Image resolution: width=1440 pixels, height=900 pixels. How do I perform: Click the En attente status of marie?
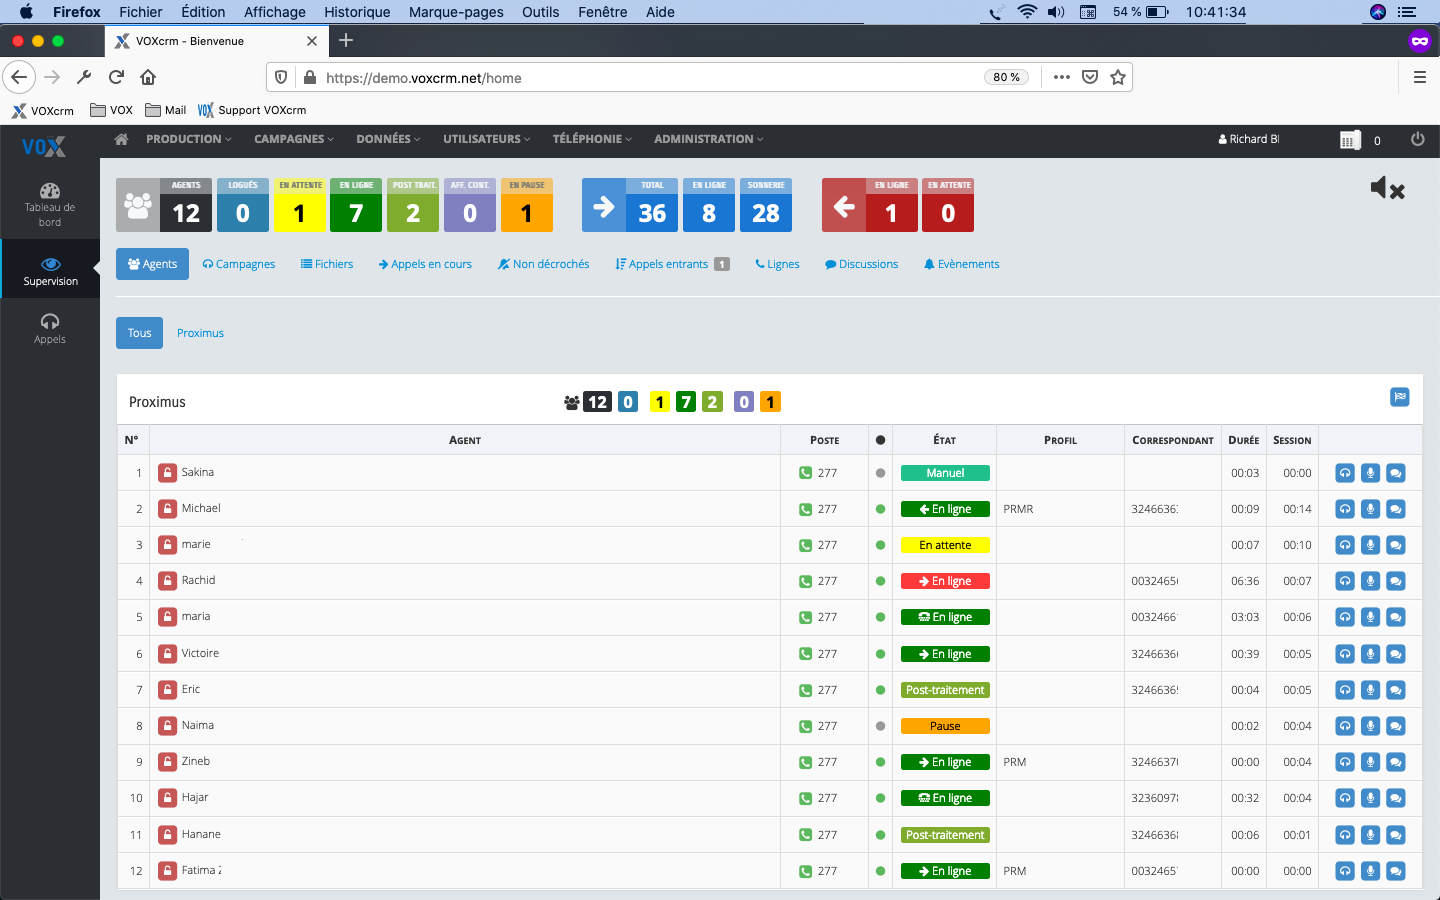pos(945,545)
